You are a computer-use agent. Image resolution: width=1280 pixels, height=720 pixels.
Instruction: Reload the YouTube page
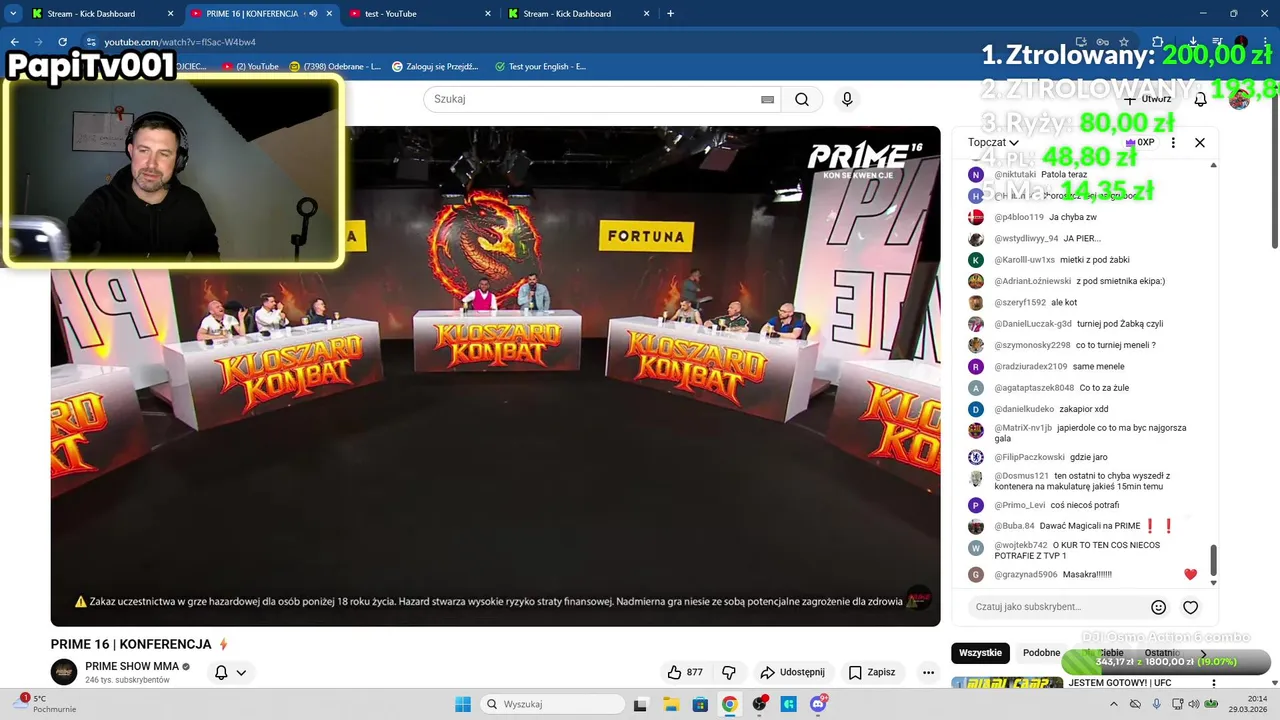pyautogui.click(x=62, y=42)
